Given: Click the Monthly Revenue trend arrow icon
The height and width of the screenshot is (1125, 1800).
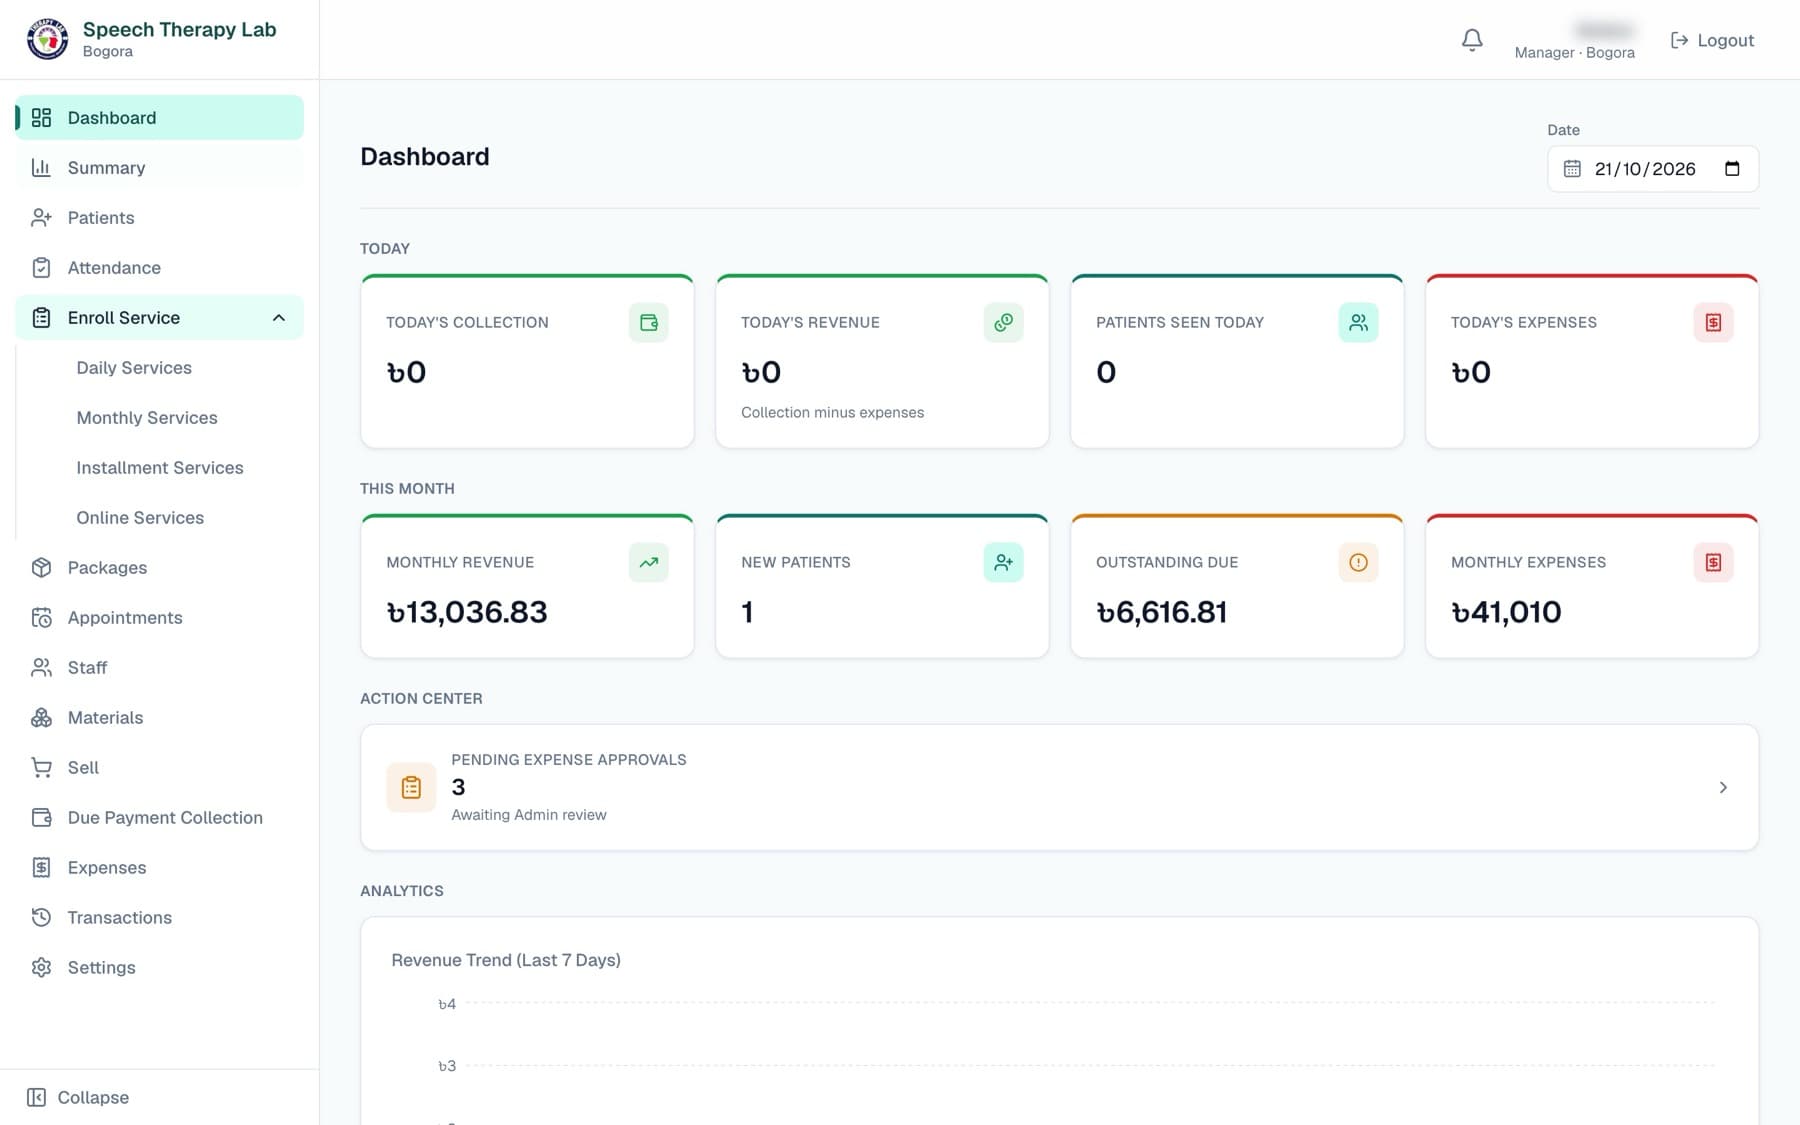Looking at the screenshot, I should point(648,562).
